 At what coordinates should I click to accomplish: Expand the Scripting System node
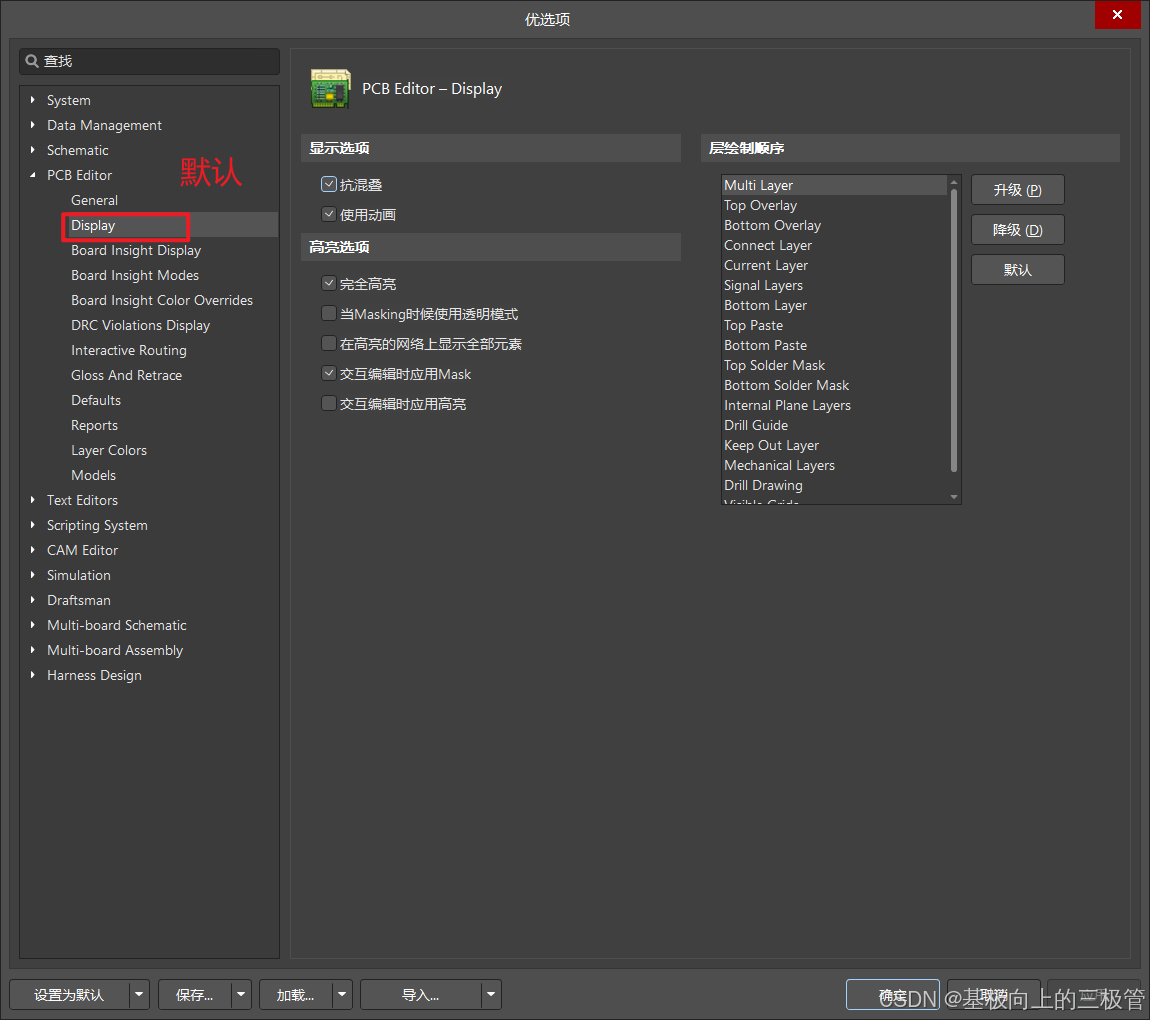pos(32,525)
